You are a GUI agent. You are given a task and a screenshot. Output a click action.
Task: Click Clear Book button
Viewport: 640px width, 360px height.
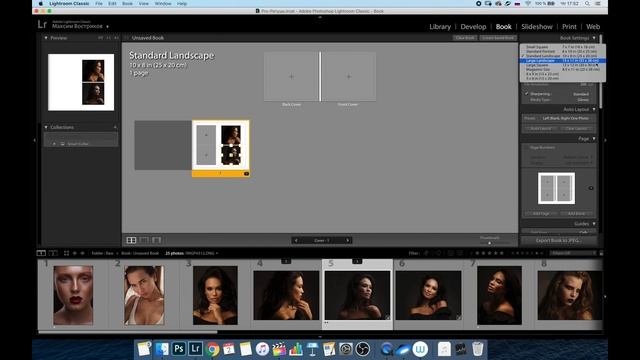click(x=464, y=38)
